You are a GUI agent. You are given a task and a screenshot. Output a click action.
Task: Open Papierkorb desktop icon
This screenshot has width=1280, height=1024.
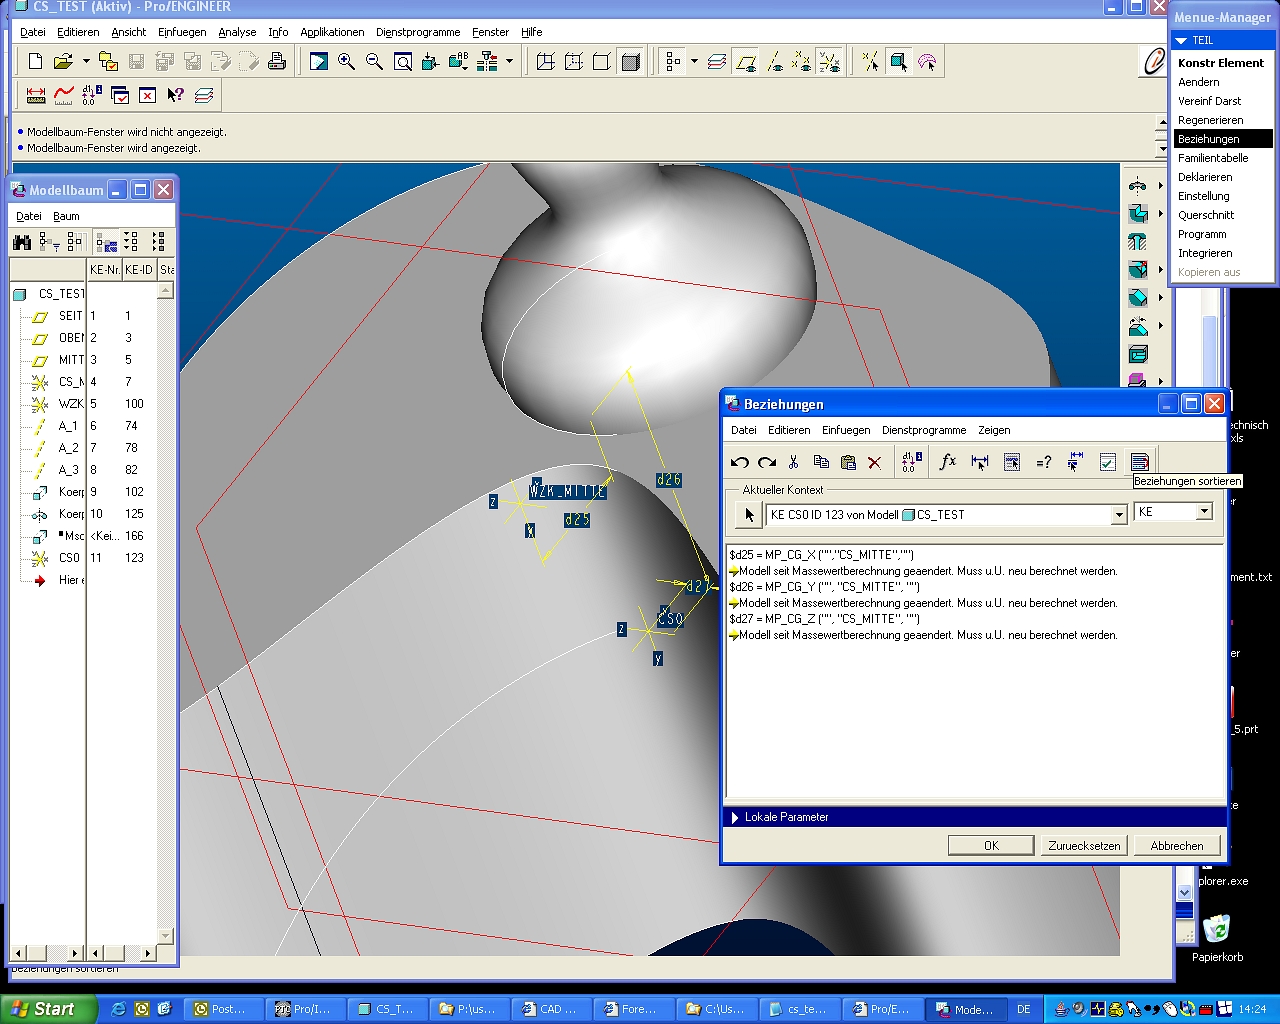[x=1217, y=937]
